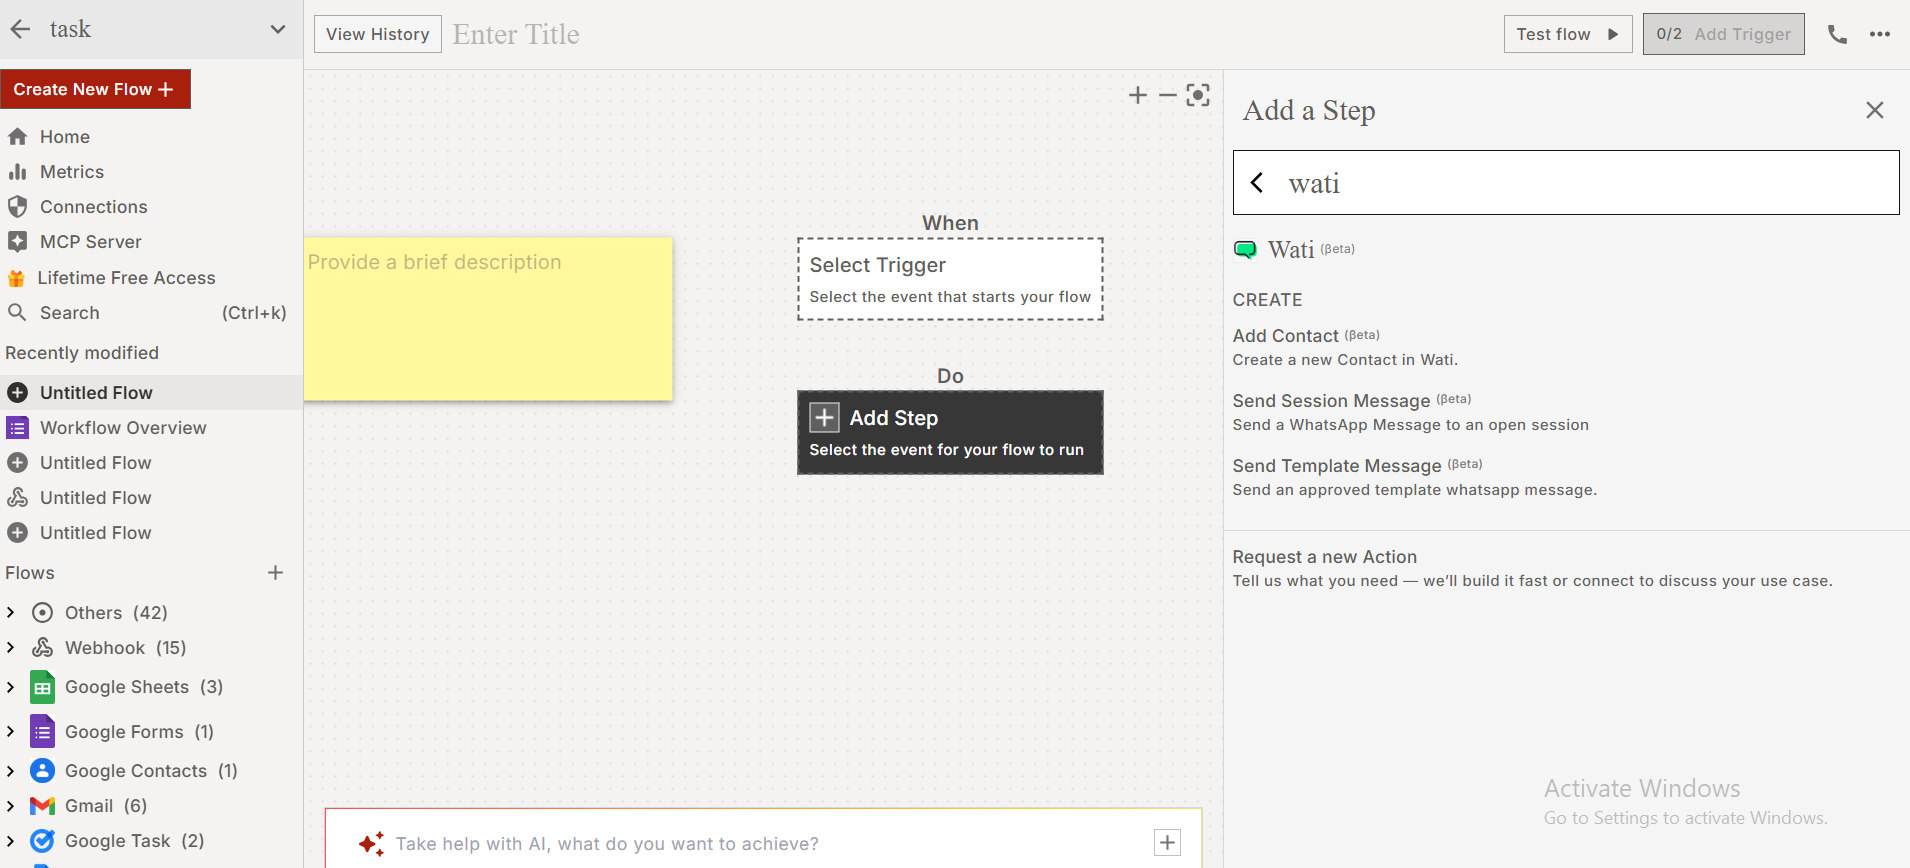Expand the Google Contacts (1) folder
This screenshot has height=868, width=1910.
pyautogui.click(x=11, y=771)
